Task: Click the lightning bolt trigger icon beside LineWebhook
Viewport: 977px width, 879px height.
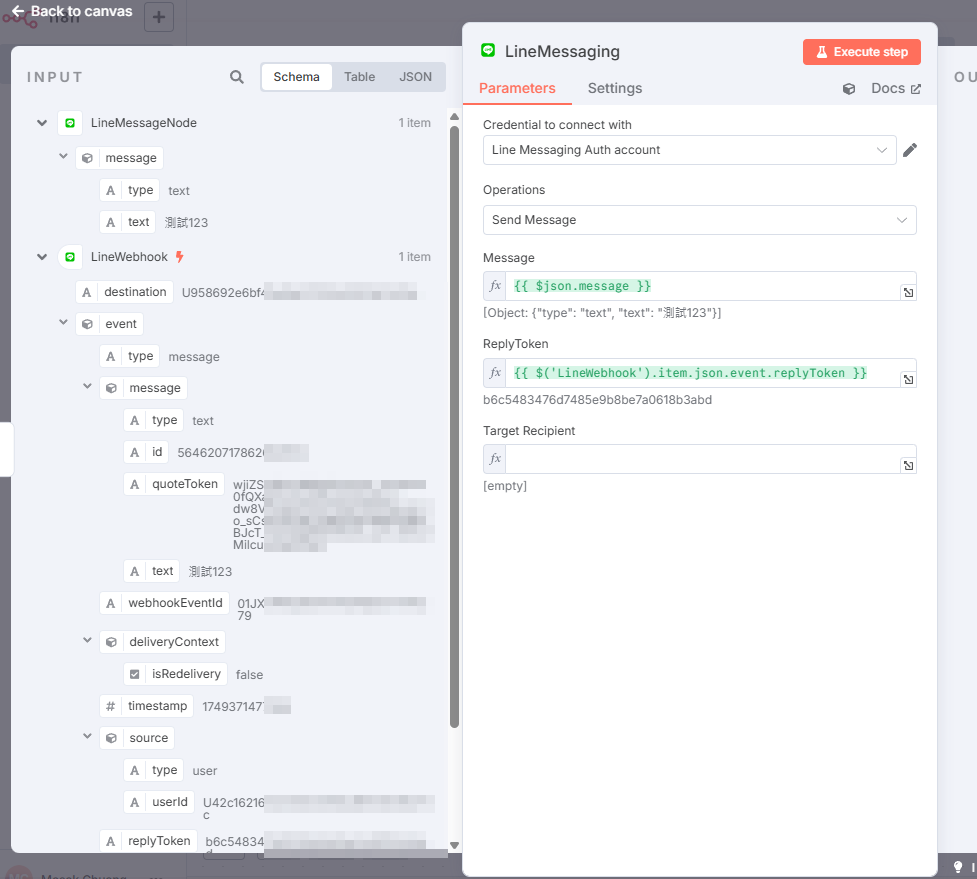Action: point(179,257)
